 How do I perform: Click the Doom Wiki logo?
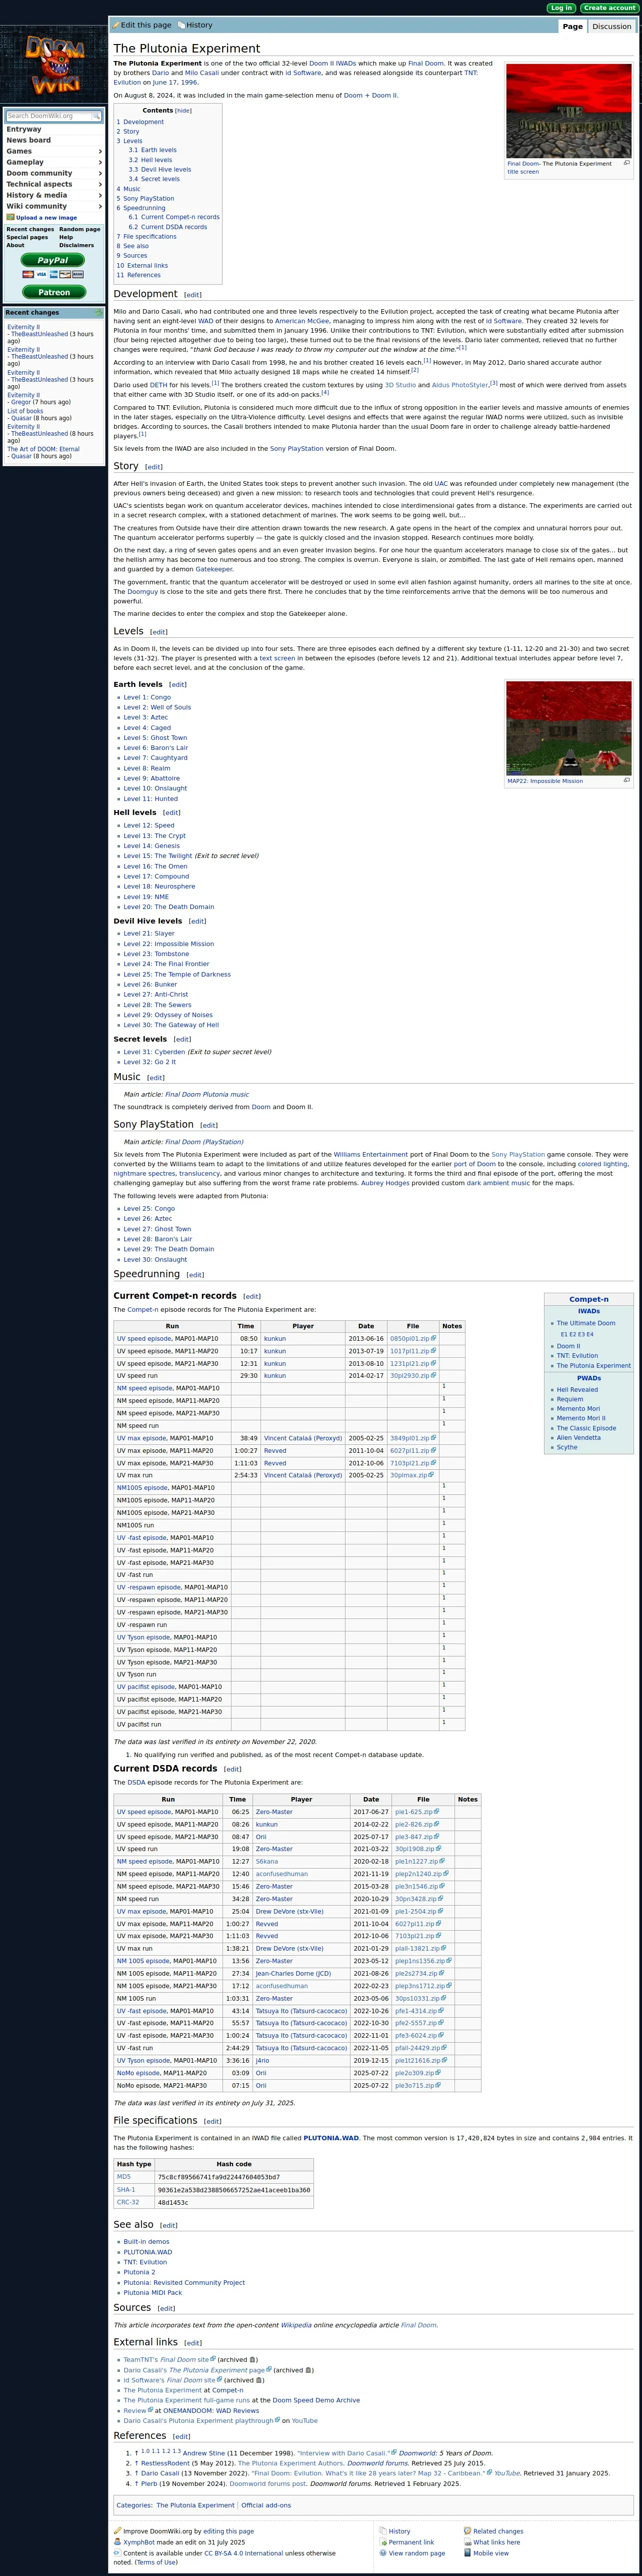coord(54,66)
